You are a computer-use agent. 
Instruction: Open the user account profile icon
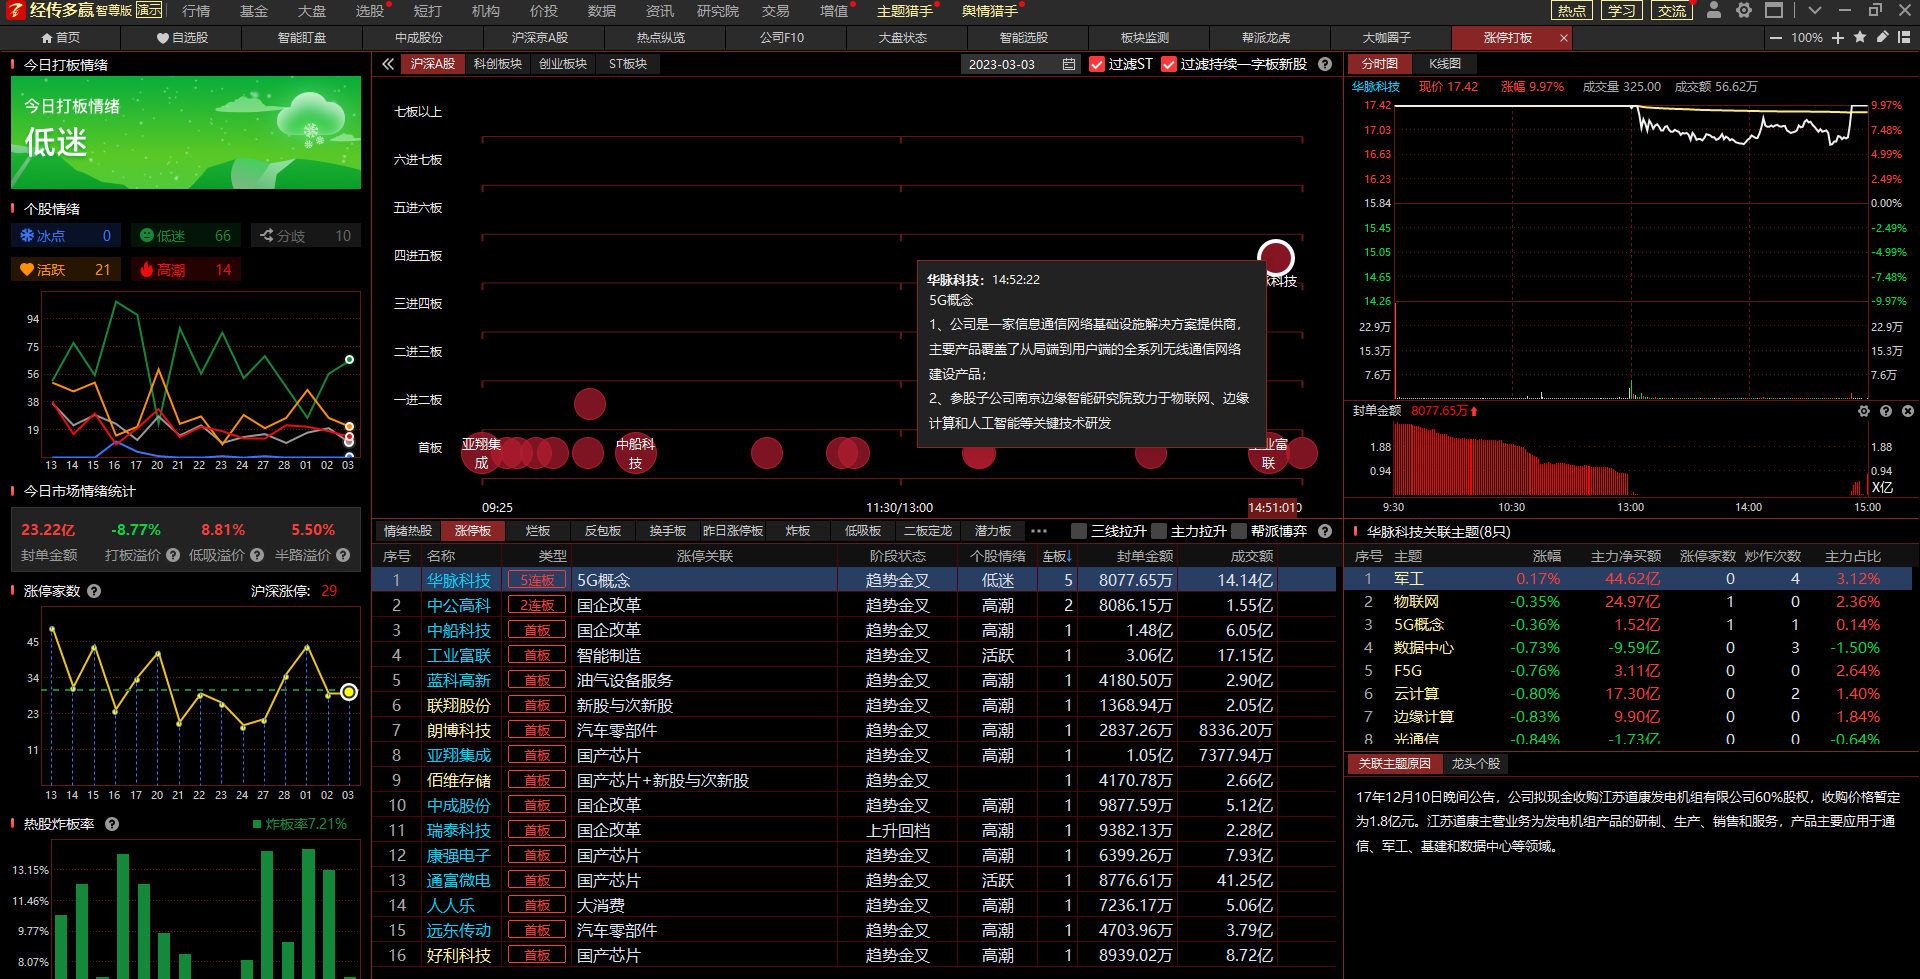pos(1713,10)
